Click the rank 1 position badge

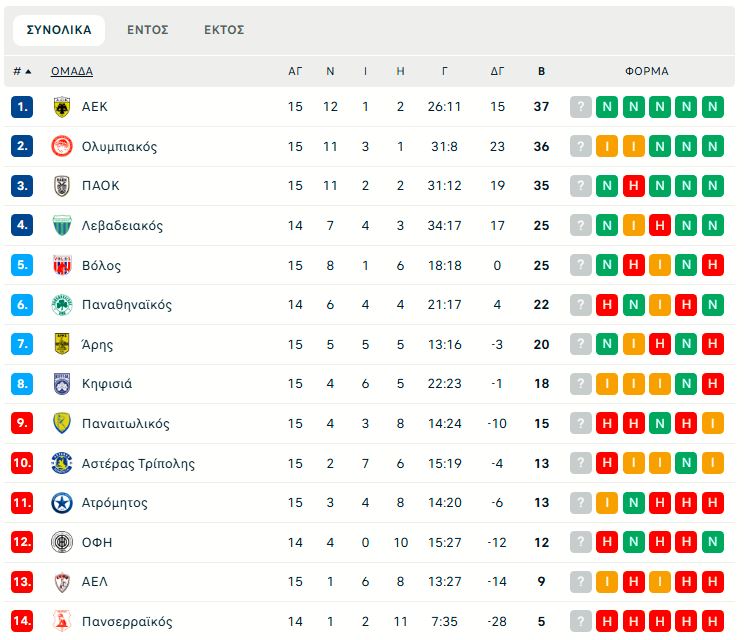pos(22,107)
